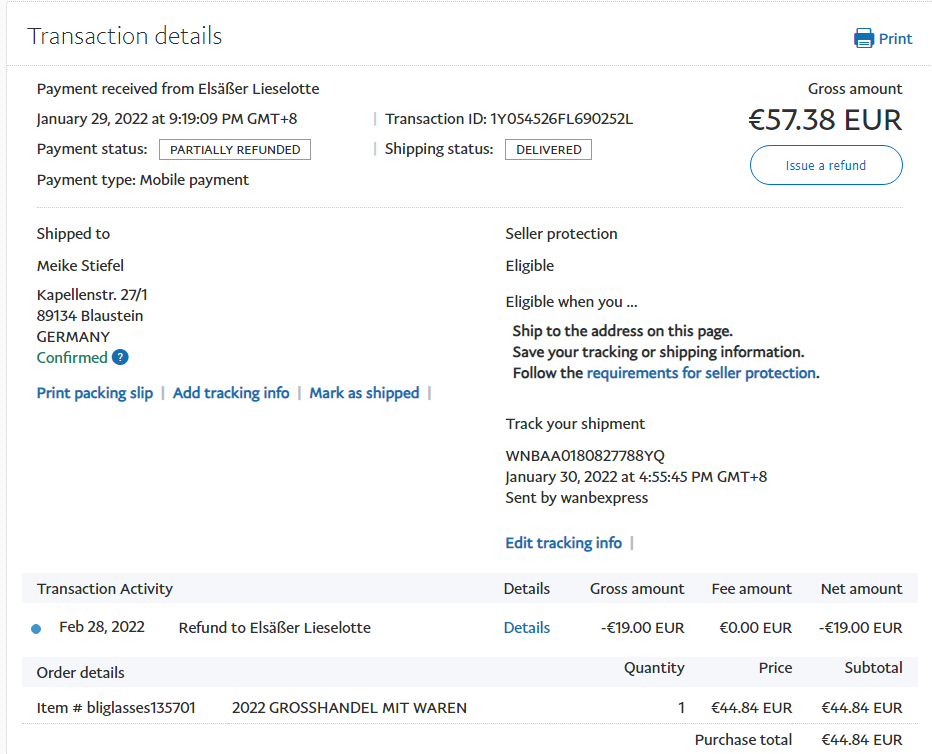Click the Print link text

(895, 39)
